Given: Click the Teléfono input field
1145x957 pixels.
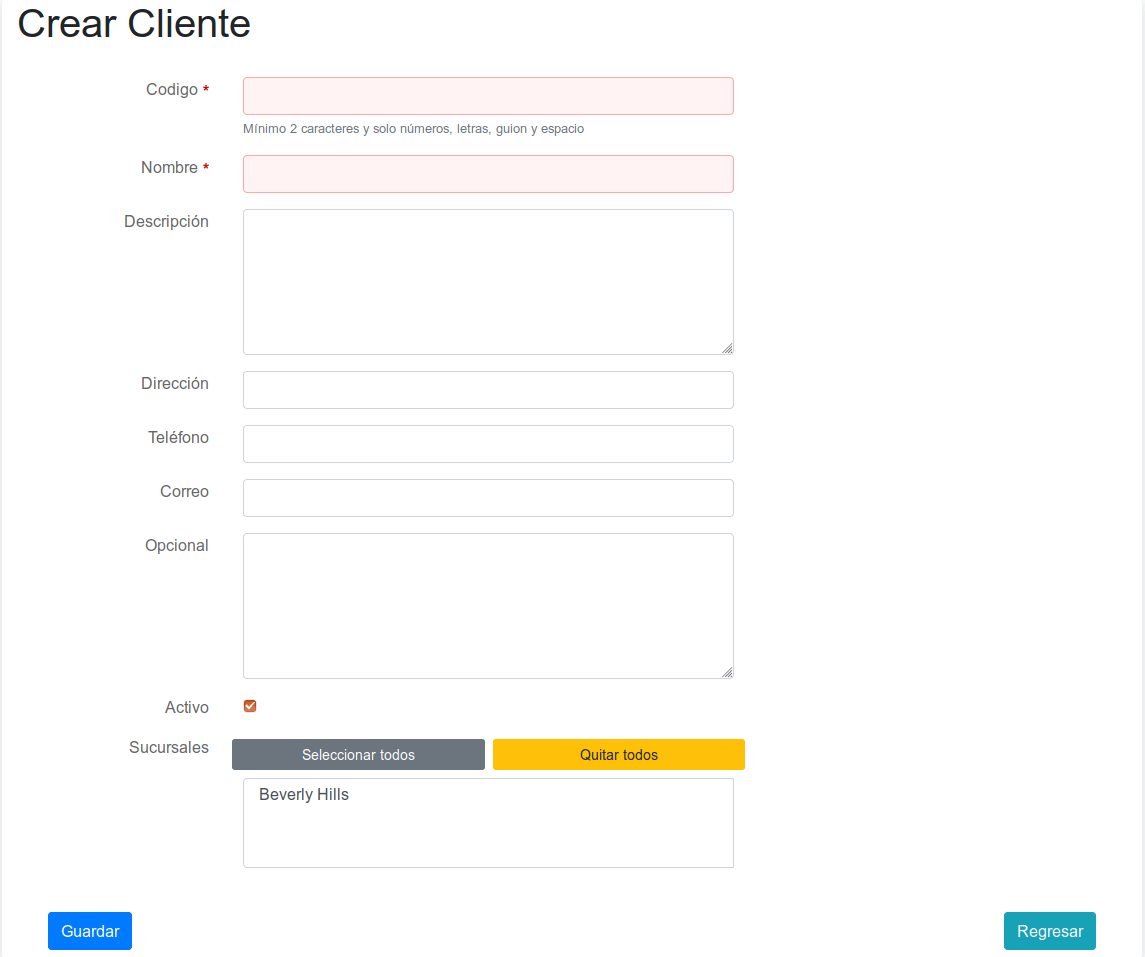Looking at the screenshot, I should (x=488, y=444).
